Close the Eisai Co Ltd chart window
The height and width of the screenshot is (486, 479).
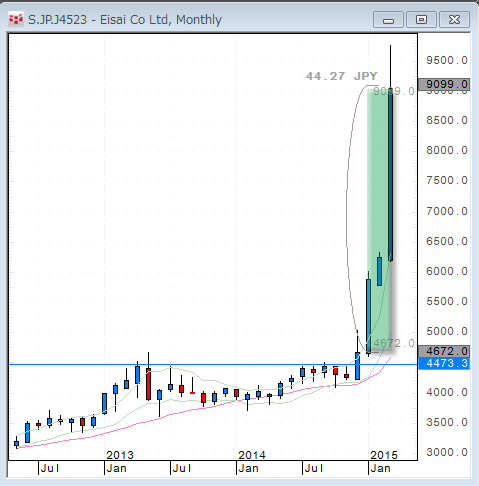[454, 20]
